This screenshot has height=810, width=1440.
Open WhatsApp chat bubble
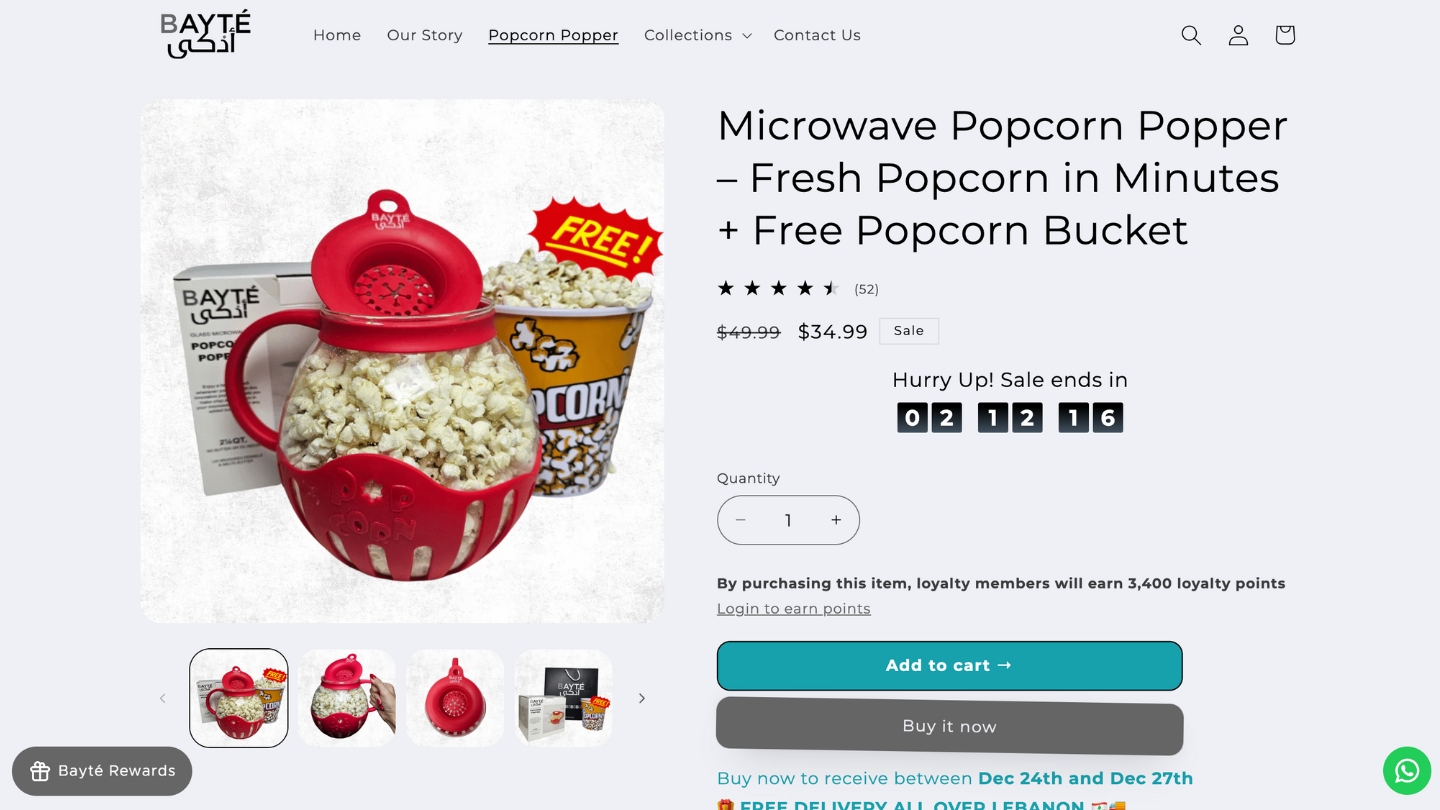click(1407, 771)
